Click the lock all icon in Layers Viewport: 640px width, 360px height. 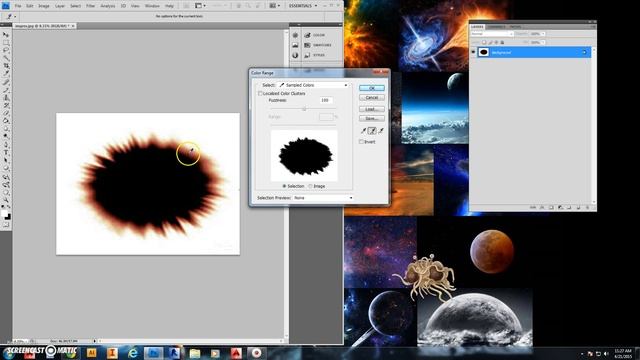click(x=502, y=42)
